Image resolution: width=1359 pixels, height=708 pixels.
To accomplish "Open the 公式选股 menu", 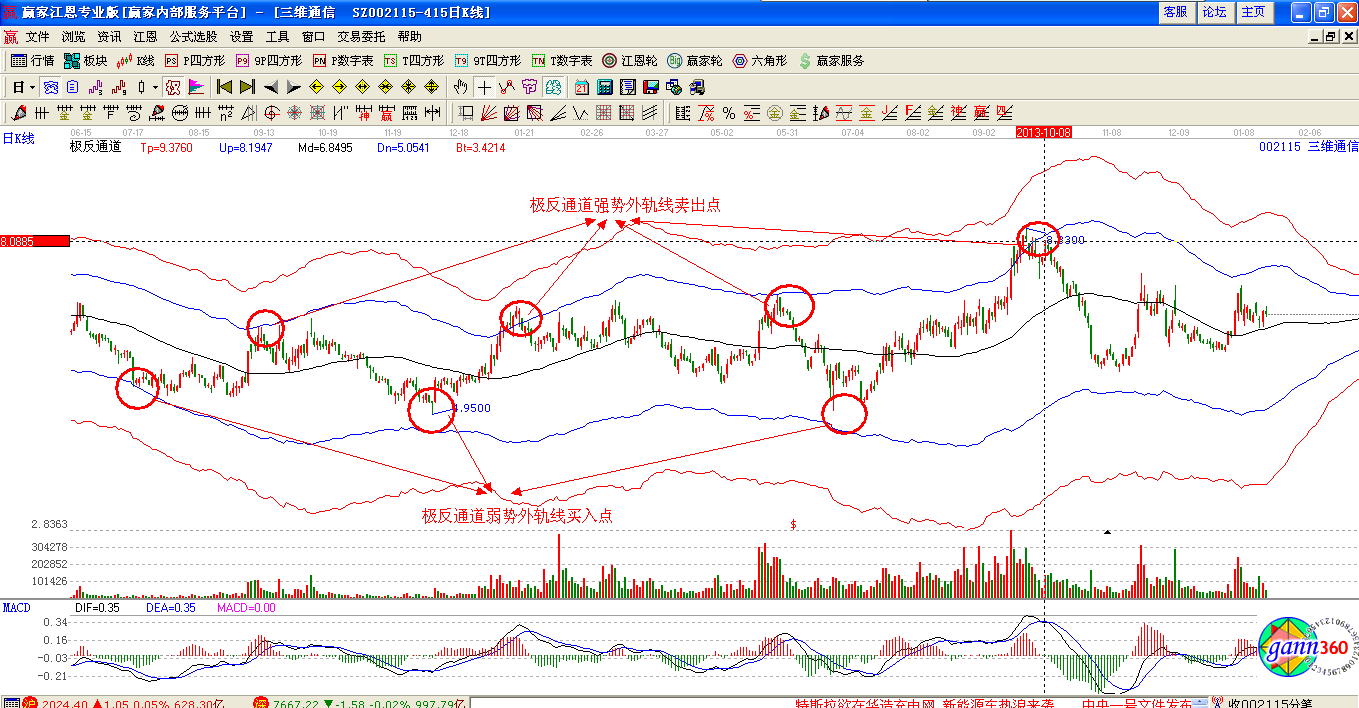I will (x=192, y=36).
